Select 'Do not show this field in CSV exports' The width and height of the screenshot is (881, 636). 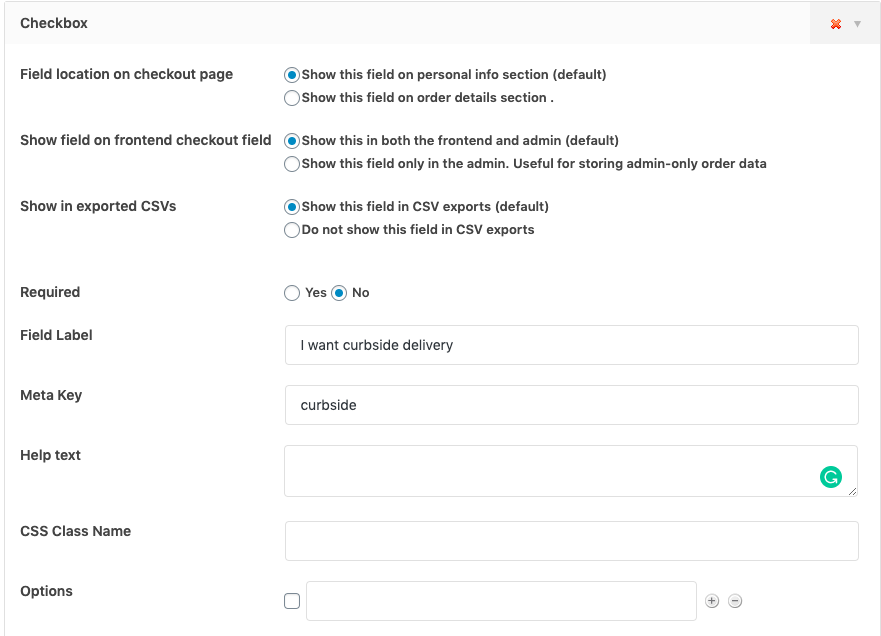[x=292, y=230]
